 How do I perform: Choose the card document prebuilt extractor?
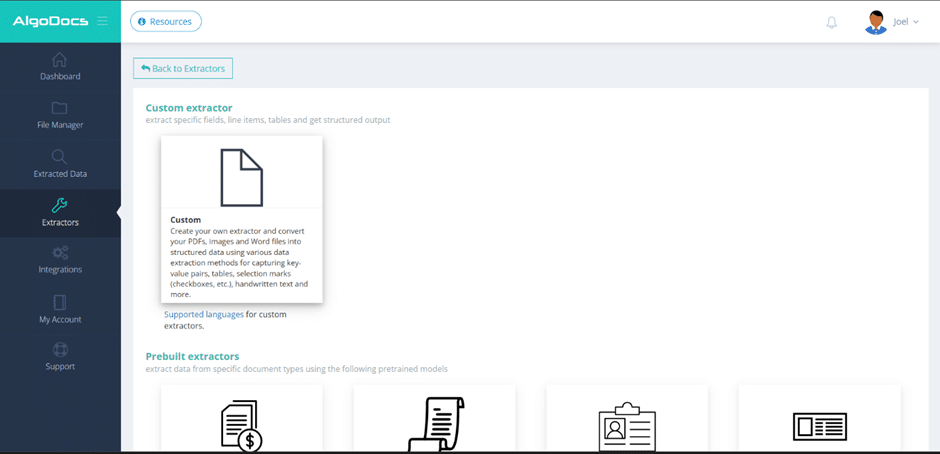tap(819, 425)
